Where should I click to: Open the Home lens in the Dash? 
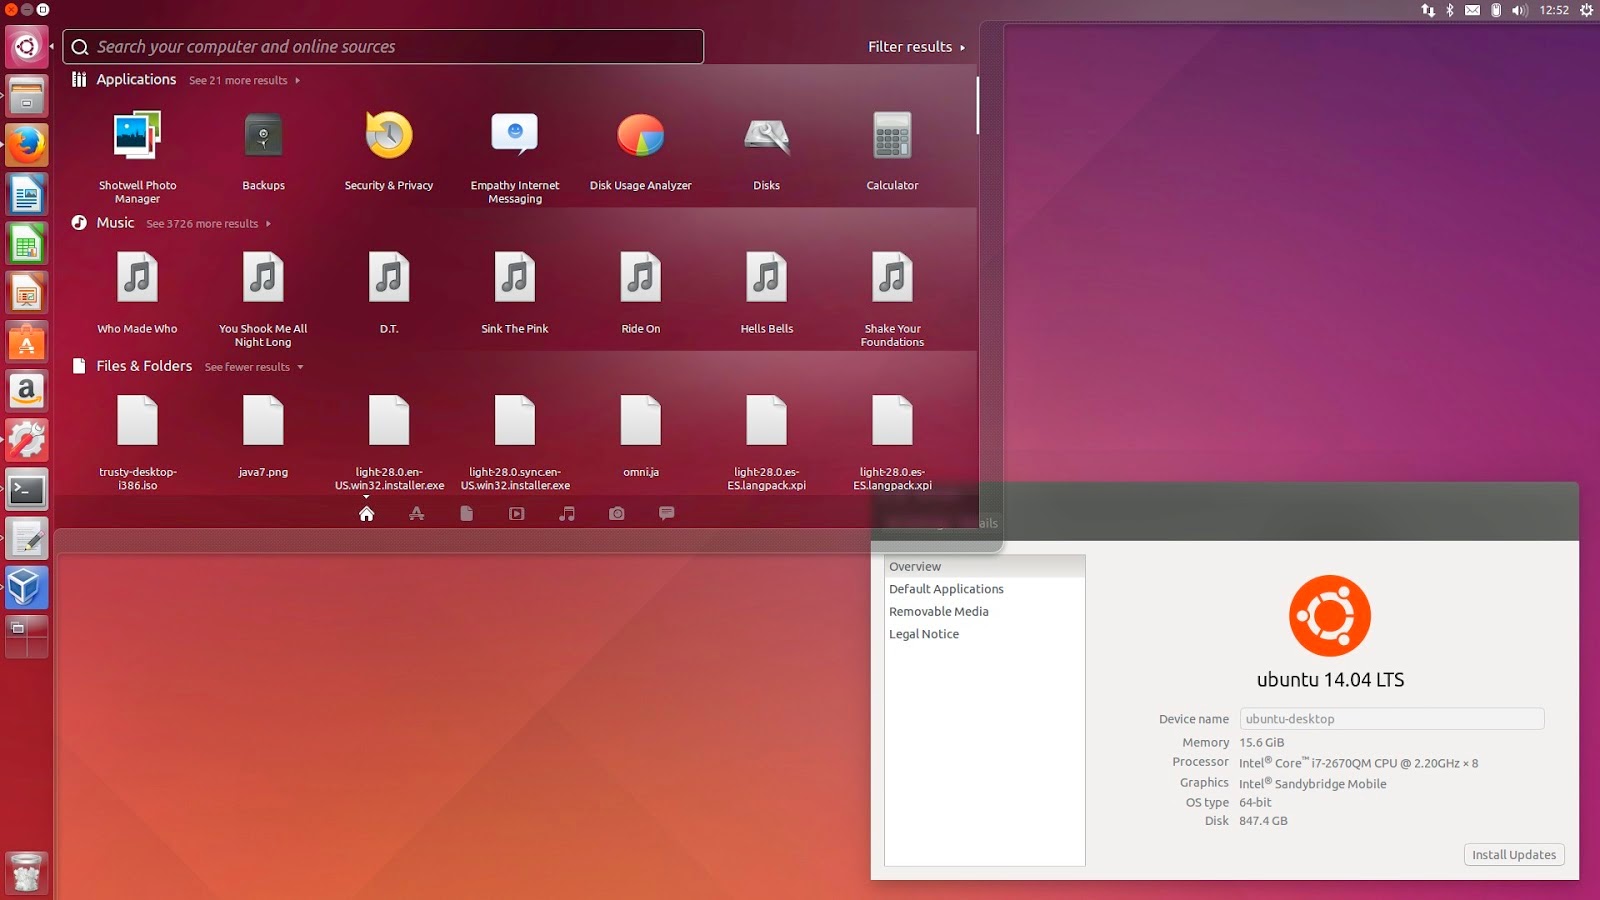(x=367, y=513)
